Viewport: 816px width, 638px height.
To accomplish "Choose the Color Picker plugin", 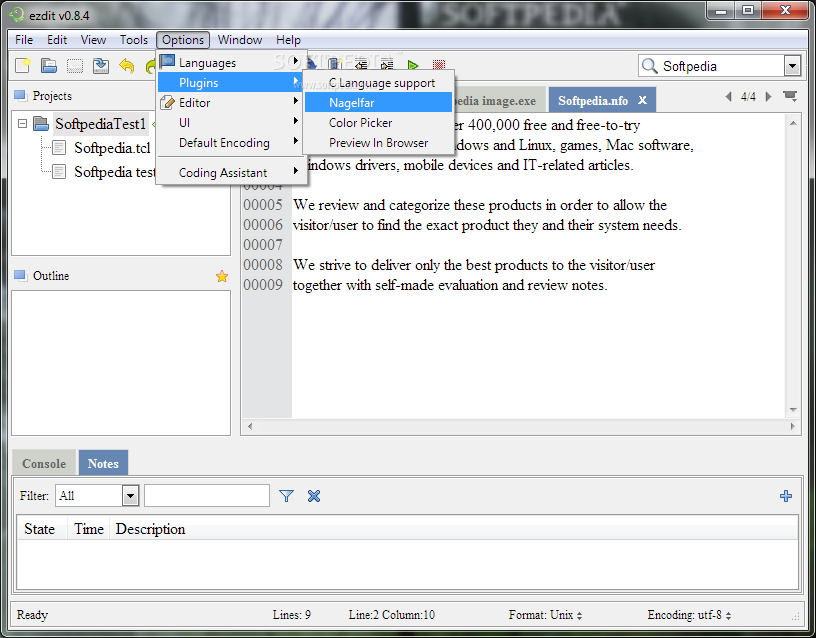I will (378, 122).
